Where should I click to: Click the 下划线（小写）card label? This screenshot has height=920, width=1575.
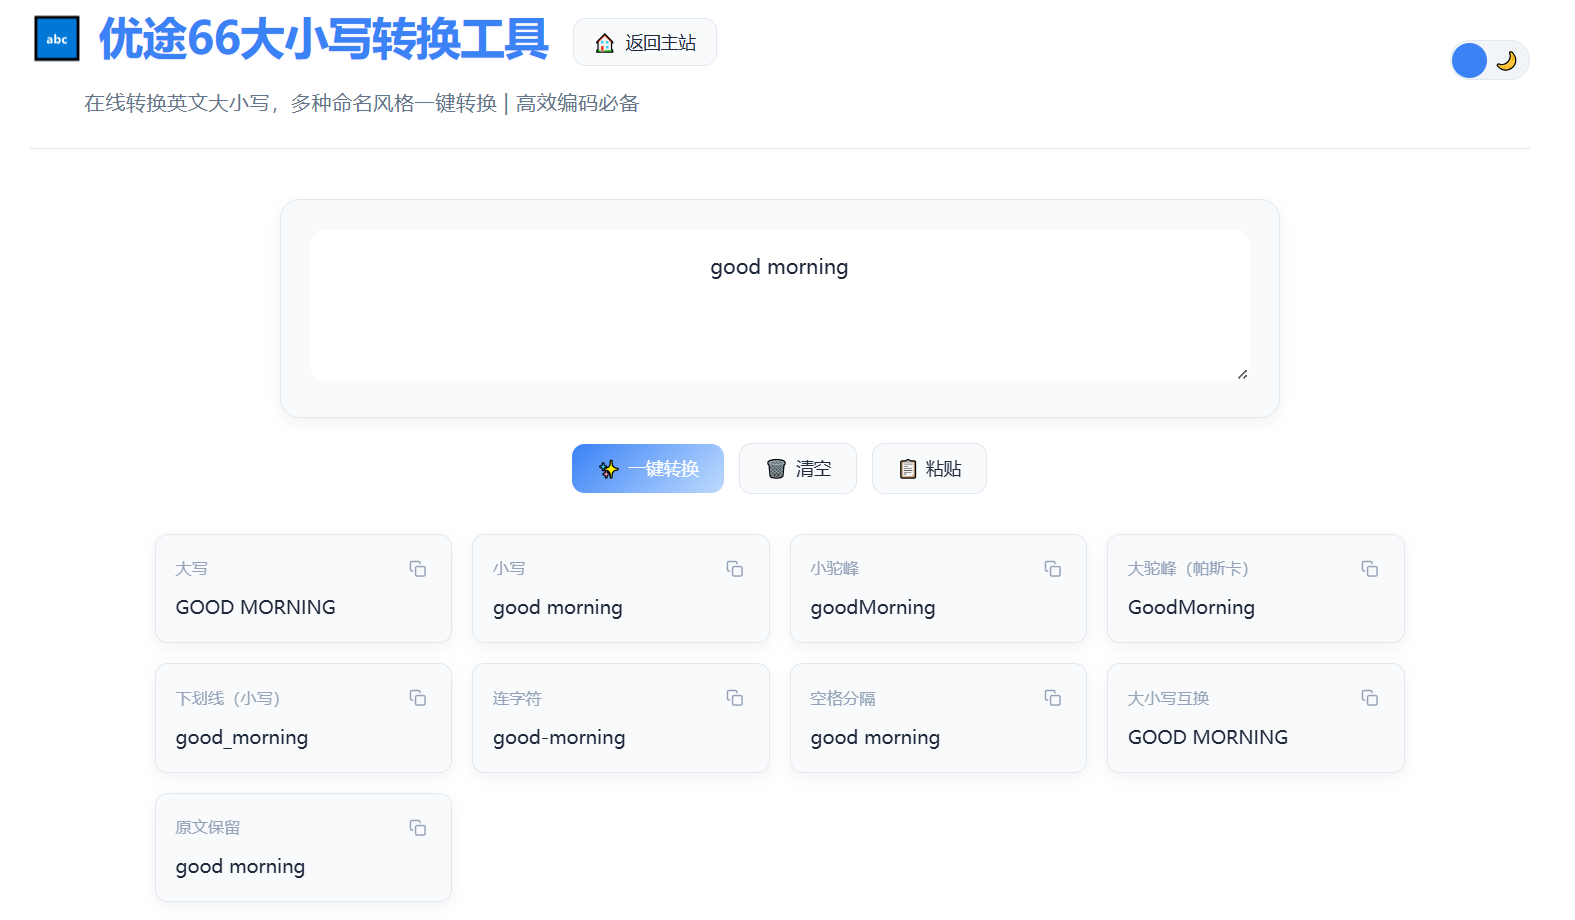(x=228, y=698)
